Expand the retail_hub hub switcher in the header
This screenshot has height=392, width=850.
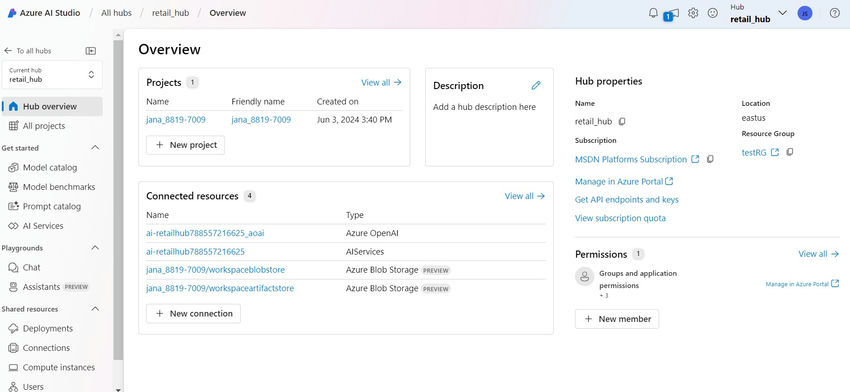[x=782, y=13]
